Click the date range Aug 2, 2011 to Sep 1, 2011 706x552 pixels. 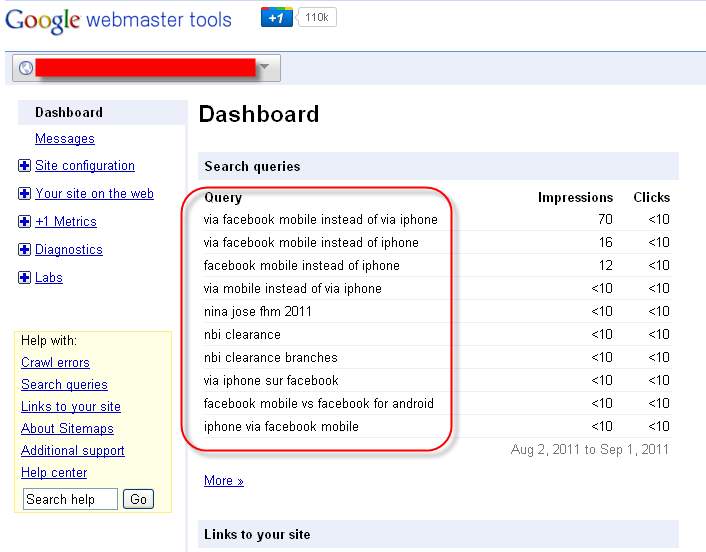pos(589,449)
